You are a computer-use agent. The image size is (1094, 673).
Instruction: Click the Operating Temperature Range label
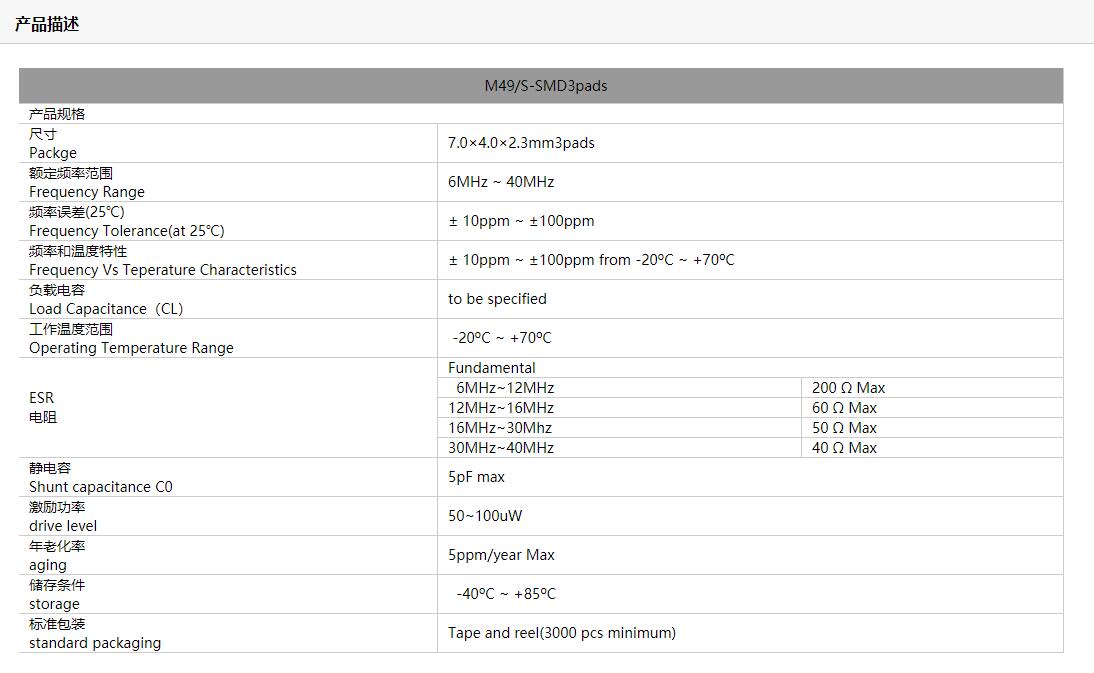pyautogui.click(x=131, y=348)
